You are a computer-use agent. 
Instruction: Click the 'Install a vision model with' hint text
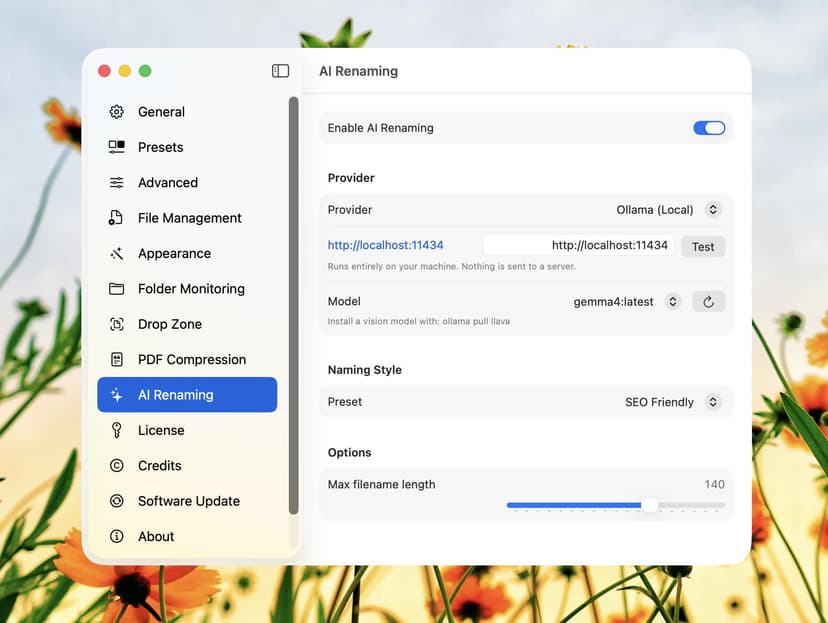(419, 321)
